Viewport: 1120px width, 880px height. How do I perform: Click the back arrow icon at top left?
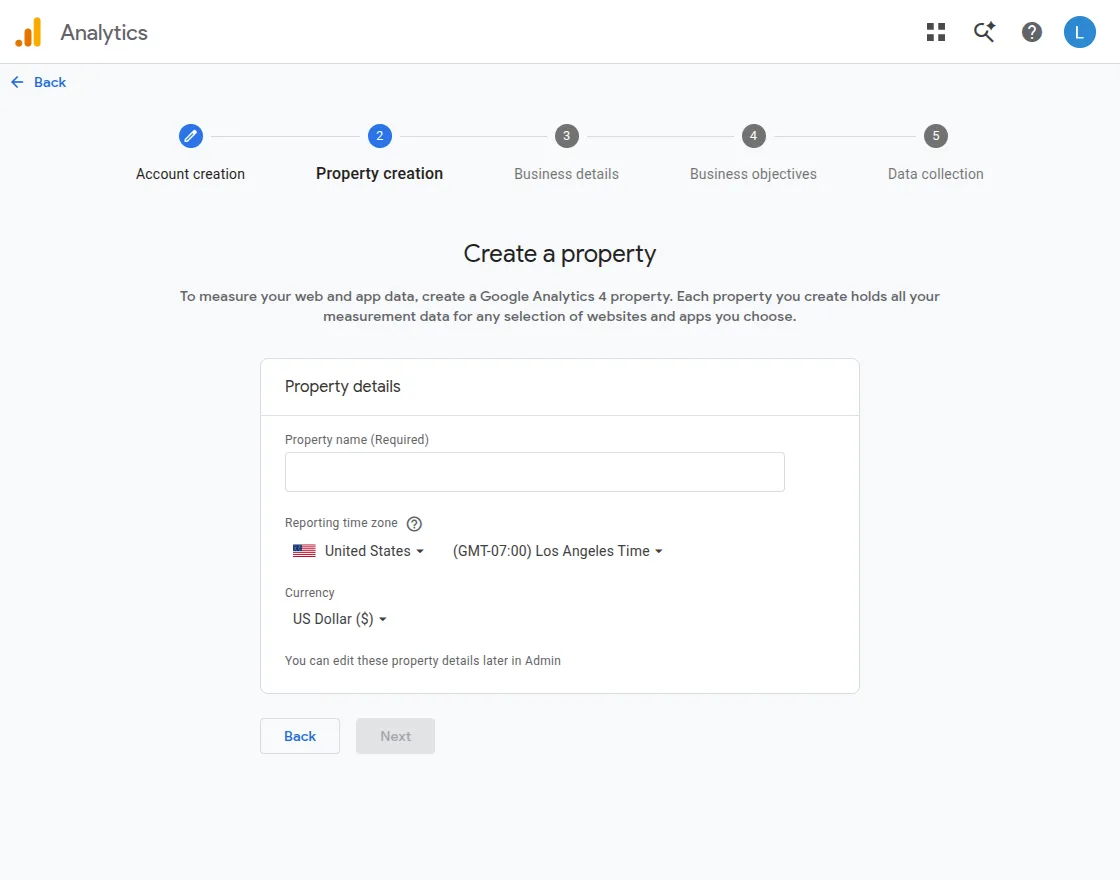coord(17,82)
